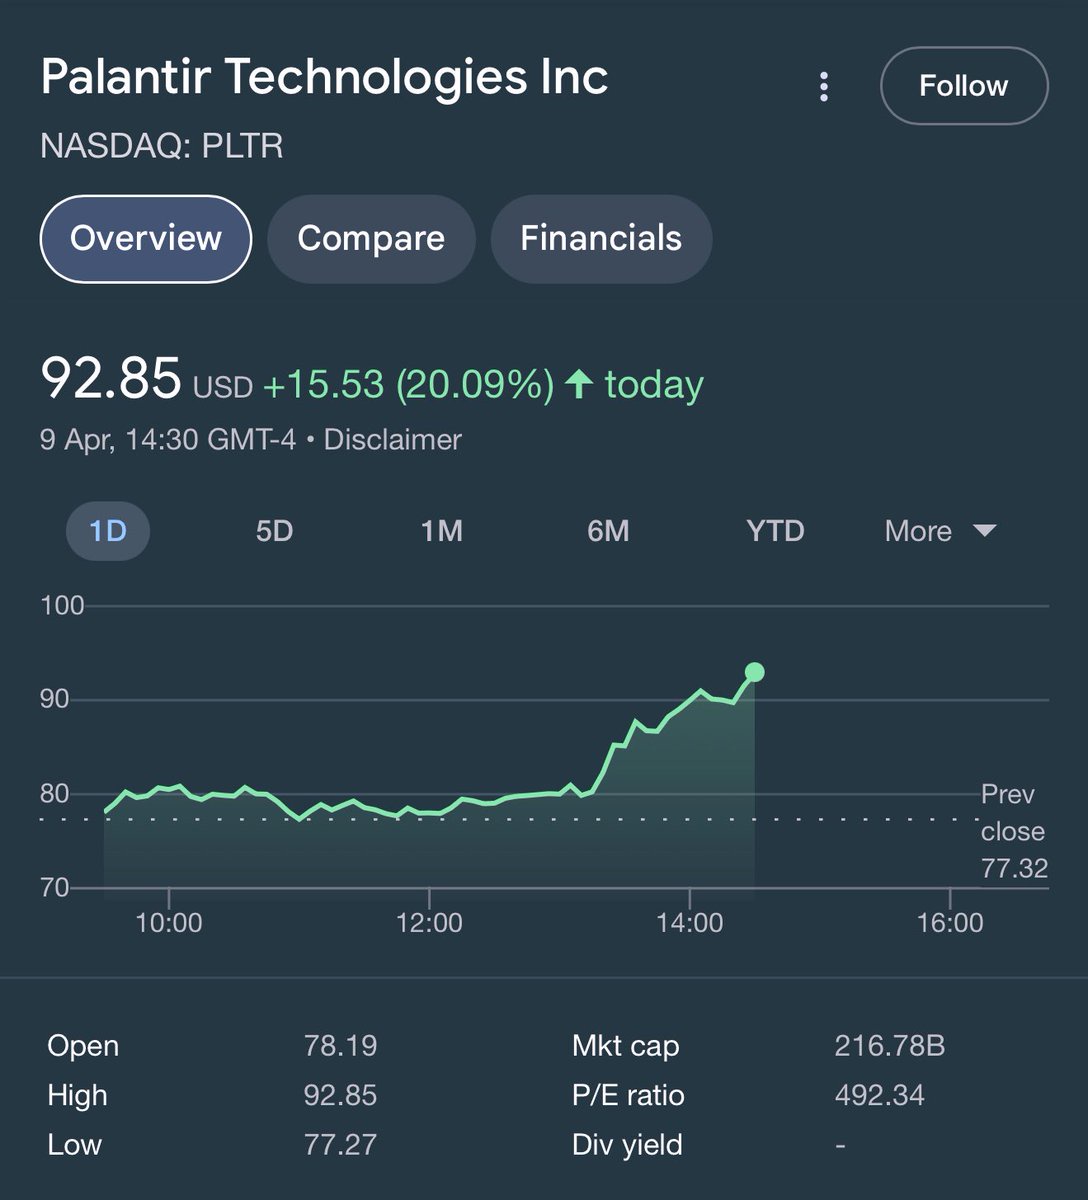Click the Follow button
Image resolution: width=1088 pixels, height=1200 pixels.
click(963, 86)
